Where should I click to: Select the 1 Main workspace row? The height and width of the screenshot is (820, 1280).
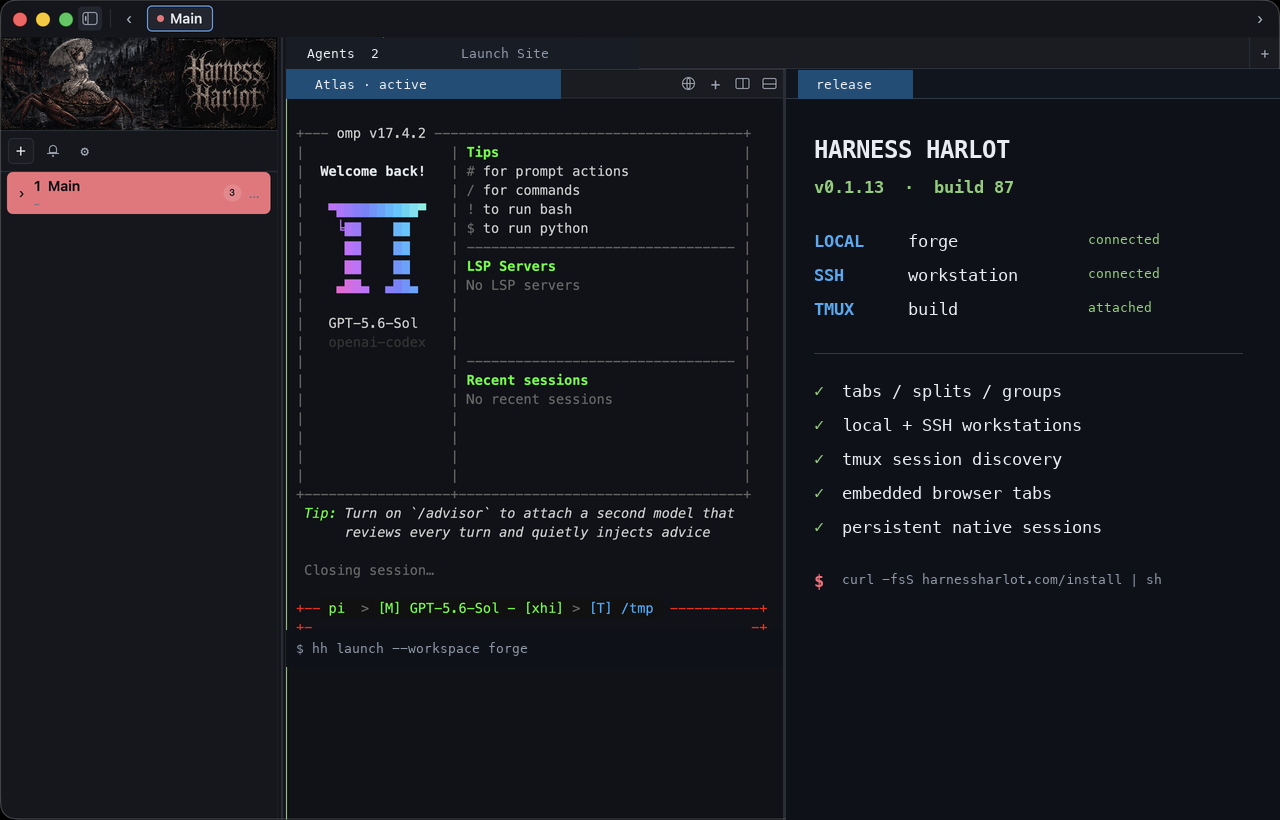coord(139,193)
